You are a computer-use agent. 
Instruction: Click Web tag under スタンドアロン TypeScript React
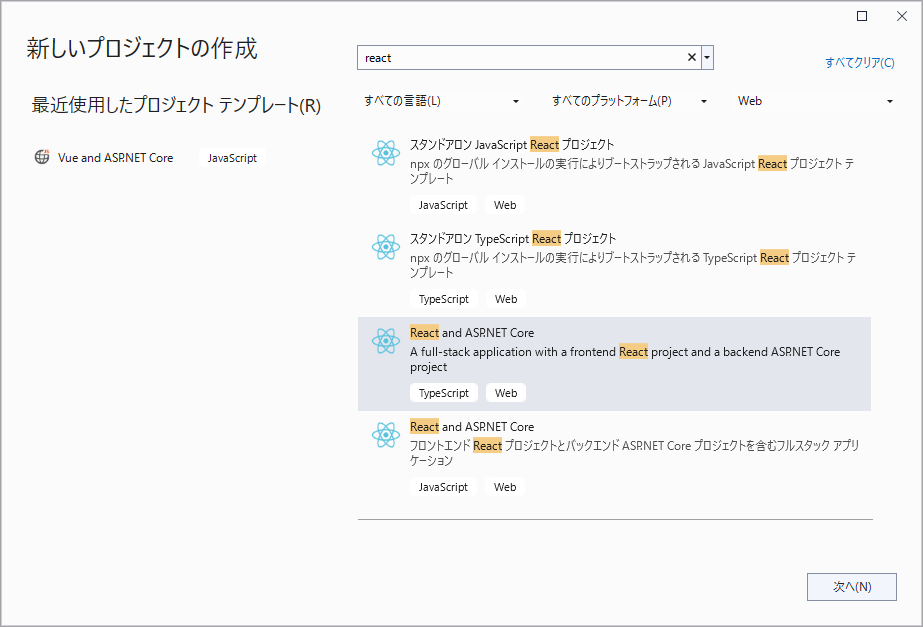506,299
